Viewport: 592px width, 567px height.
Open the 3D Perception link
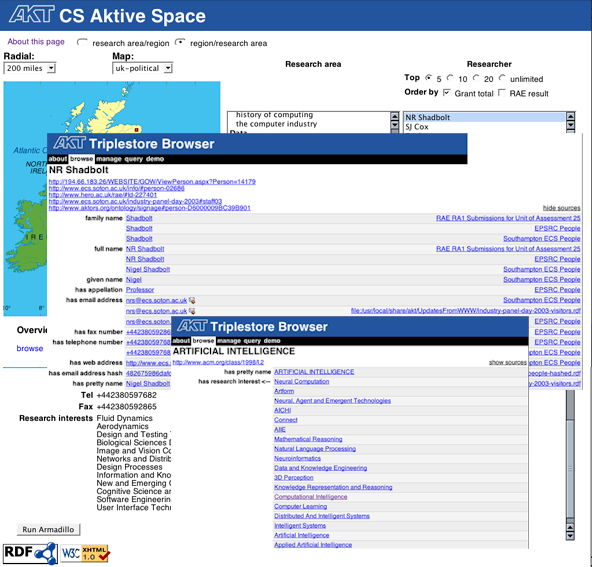tap(294, 478)
